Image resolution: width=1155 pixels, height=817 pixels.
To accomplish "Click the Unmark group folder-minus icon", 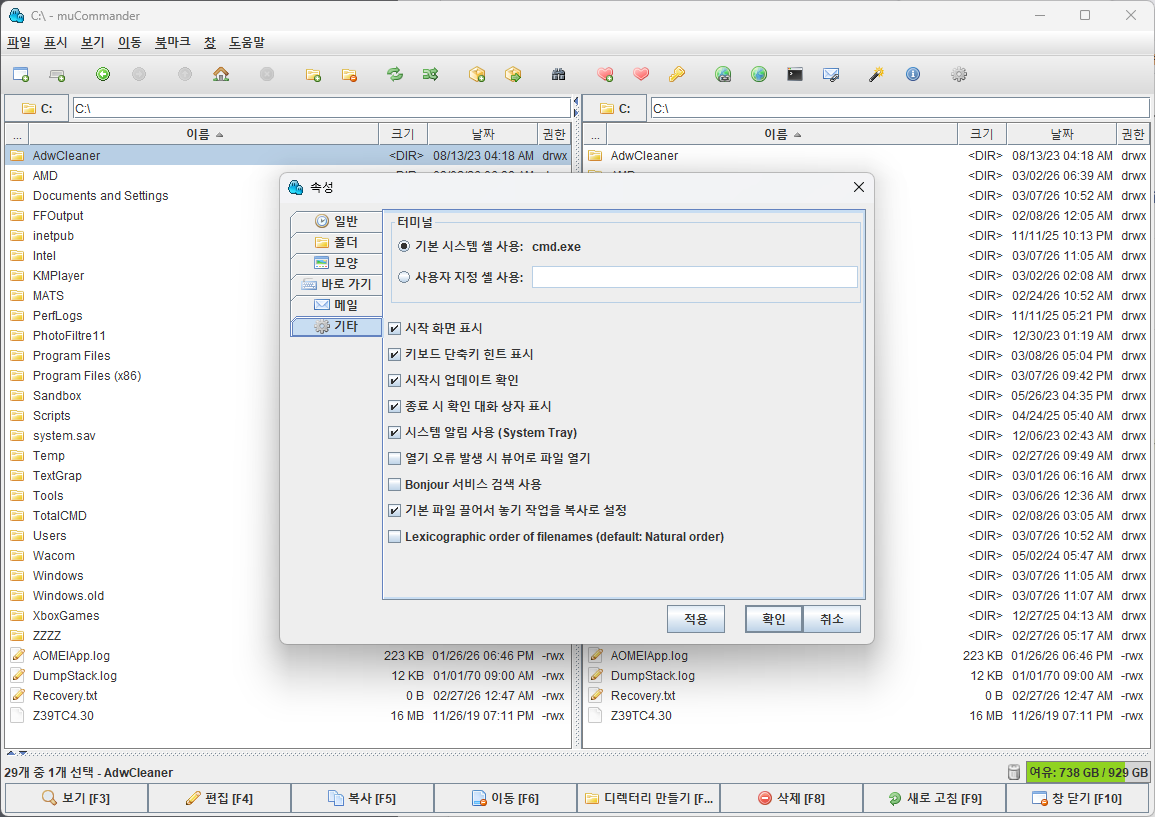I will point(349,74).
